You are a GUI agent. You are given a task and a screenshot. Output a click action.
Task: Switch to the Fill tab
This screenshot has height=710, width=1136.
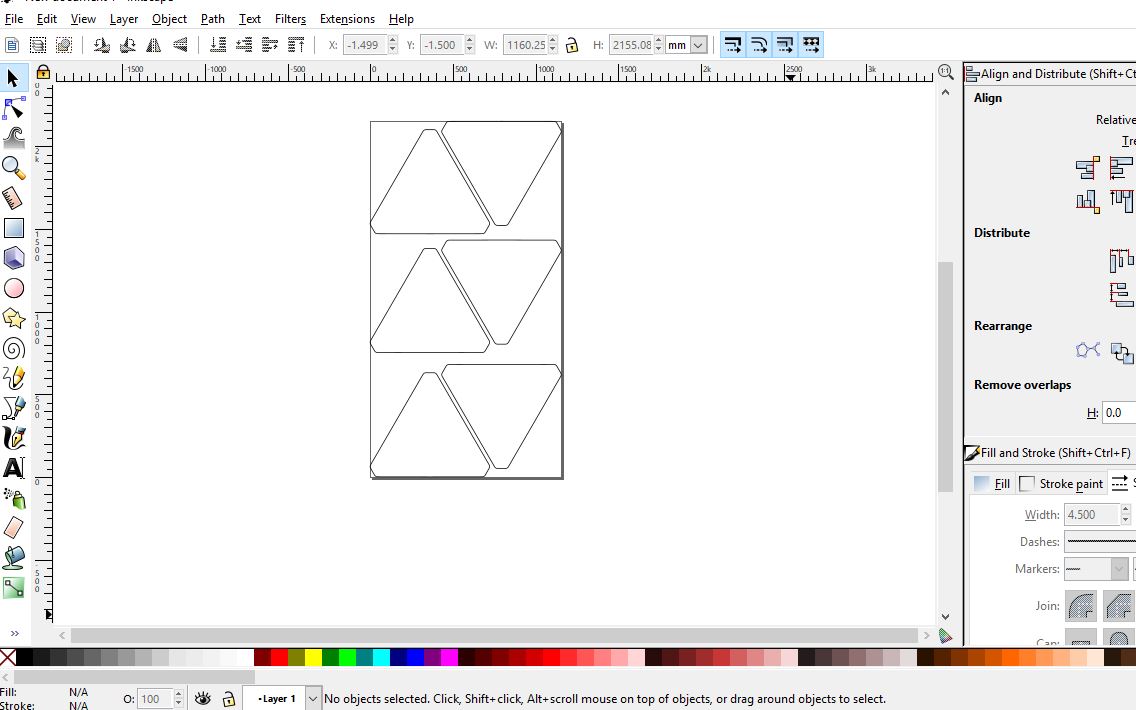tap(993, 483)
